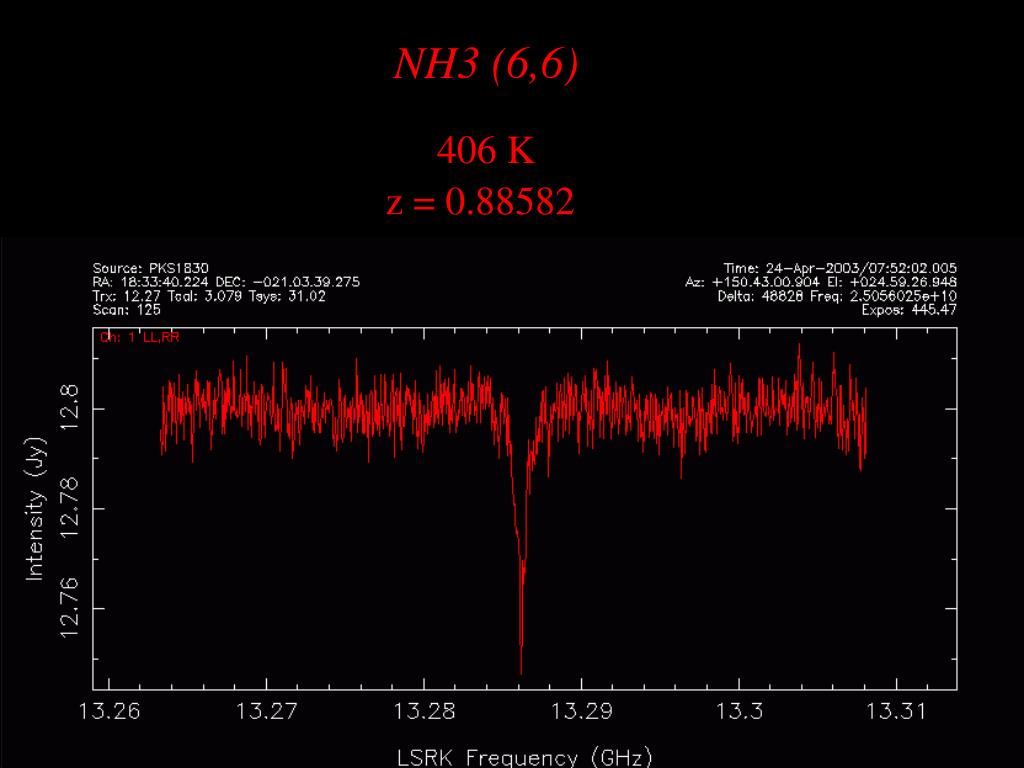Click the 'Scan: 125' line
This screenshot has width=1024, height=768.
tap(127, 310)
